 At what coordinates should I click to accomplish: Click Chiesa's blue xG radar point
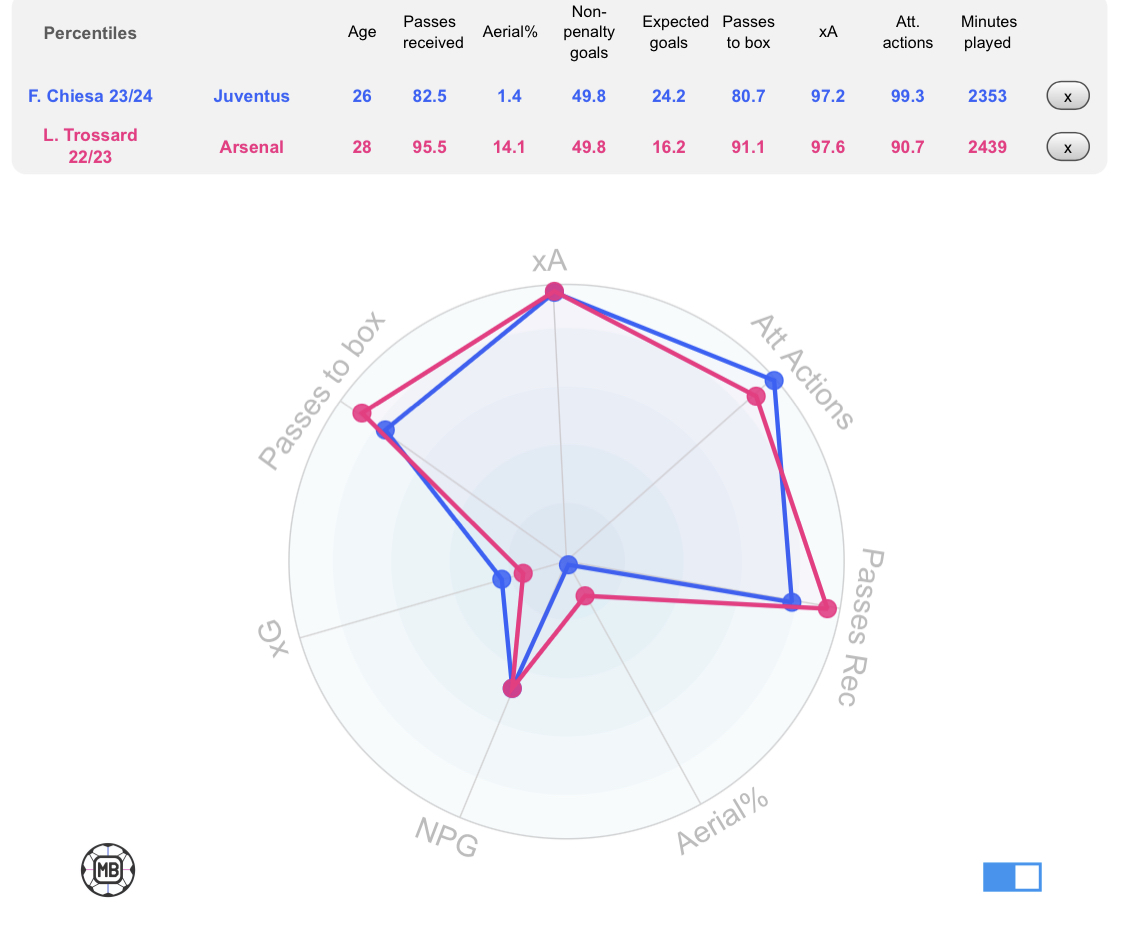(501, 579)
